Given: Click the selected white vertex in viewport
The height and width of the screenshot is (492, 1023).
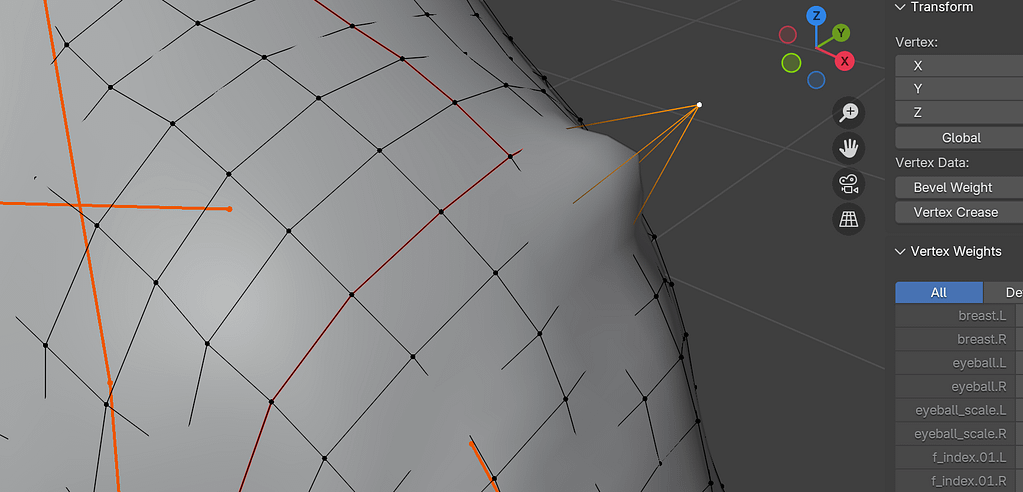Looking at the screenshot, I should tap(699, 105).
